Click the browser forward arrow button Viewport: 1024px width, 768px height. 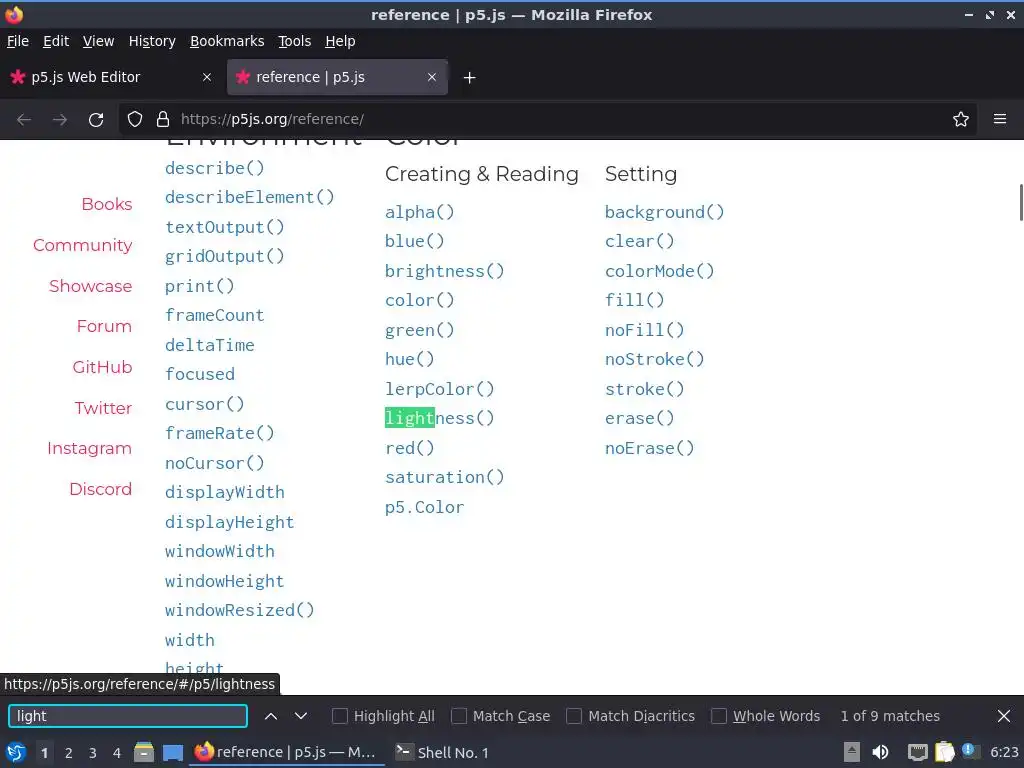(x=59, y=120)
